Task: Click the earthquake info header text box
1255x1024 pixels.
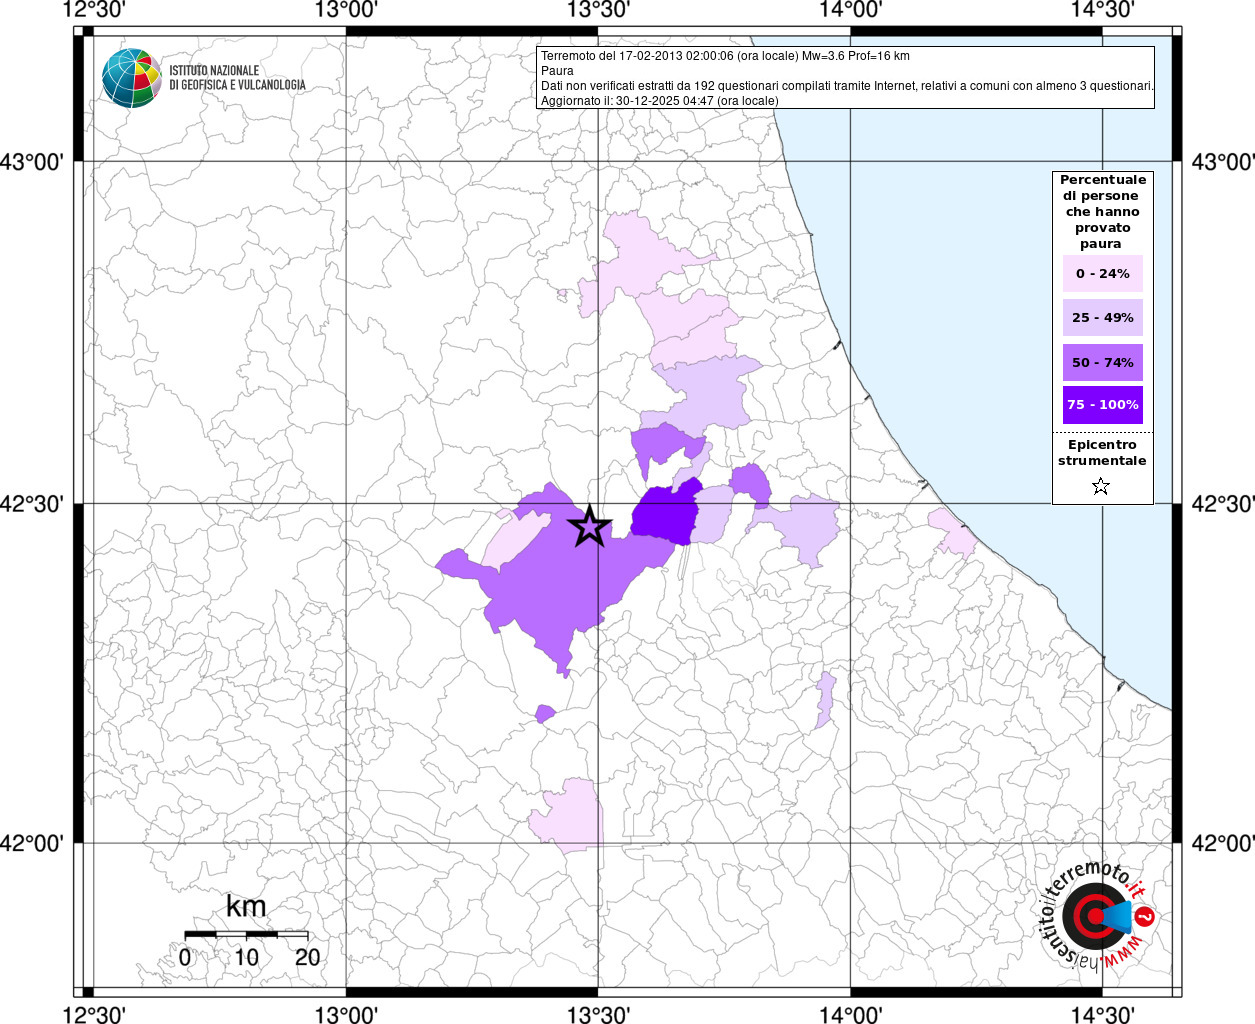Action: 845,78
